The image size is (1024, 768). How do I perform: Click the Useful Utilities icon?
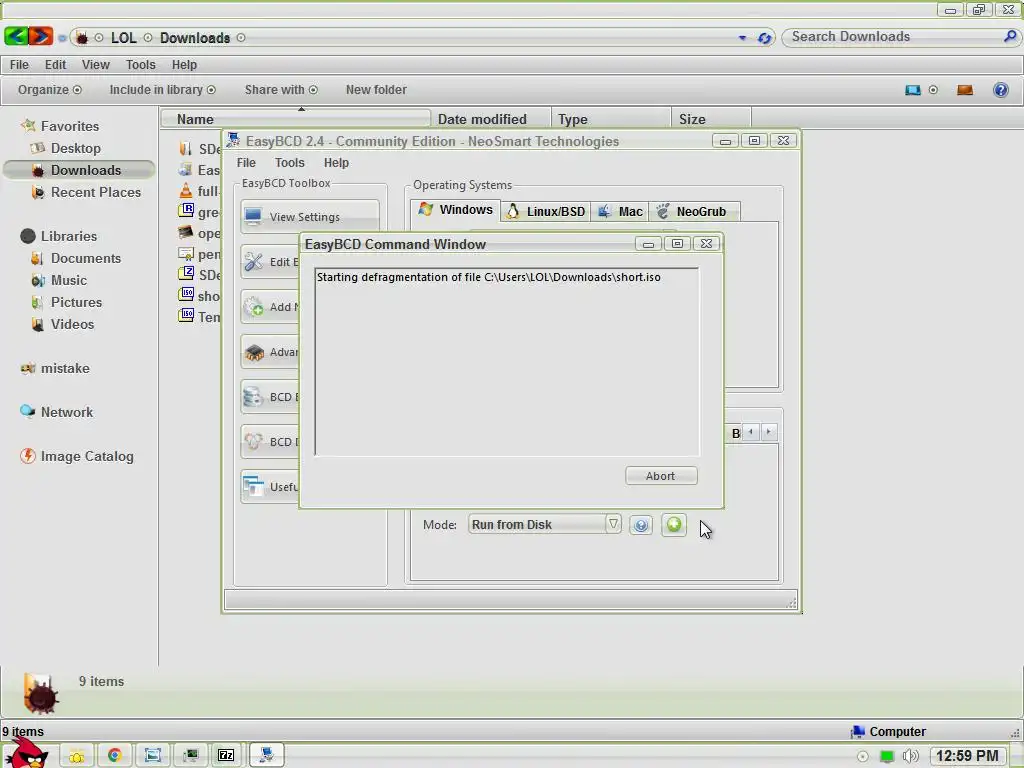pyautogui.click(x=253, y=487)
